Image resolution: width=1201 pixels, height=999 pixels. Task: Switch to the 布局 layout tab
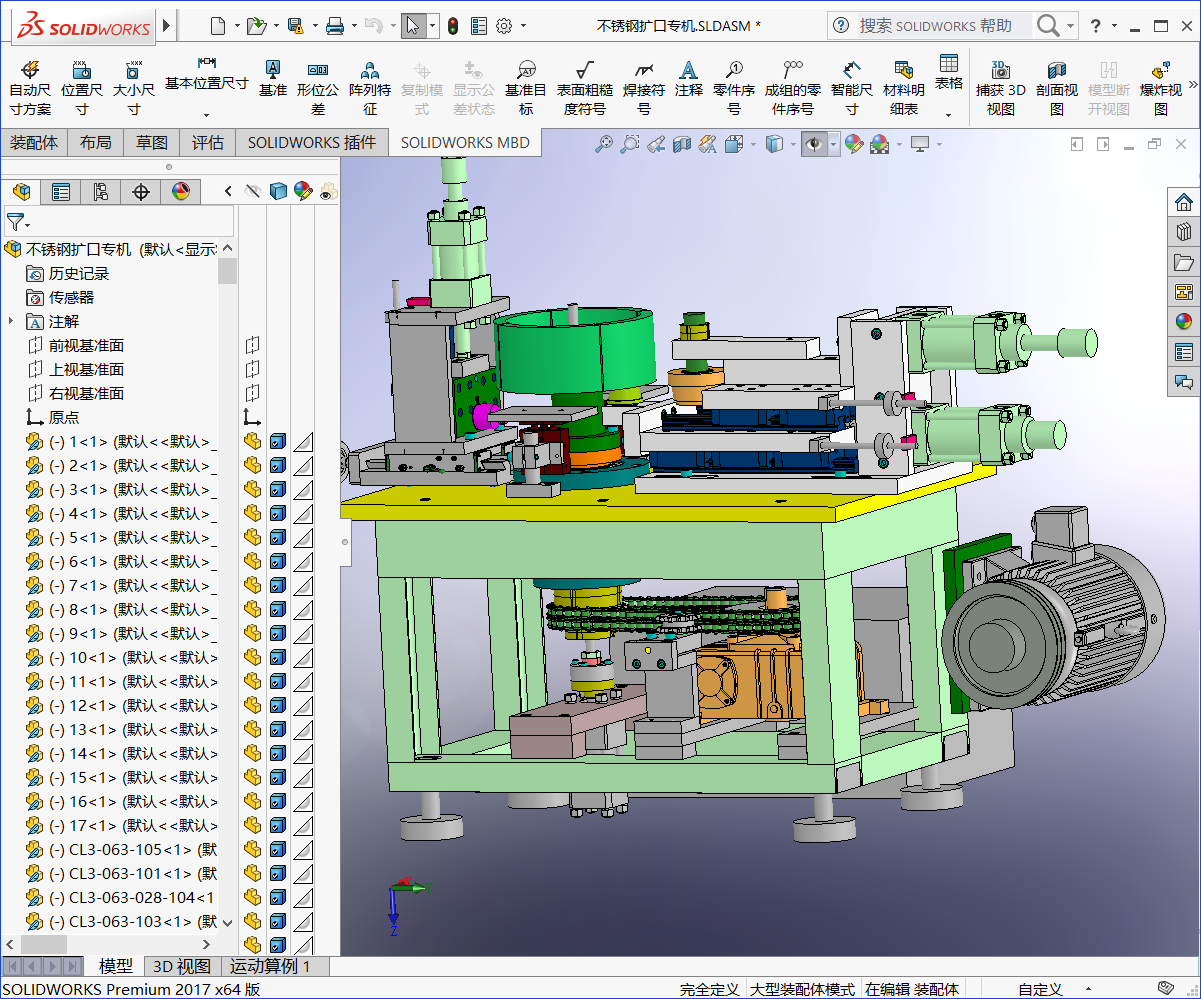point(96,143)
